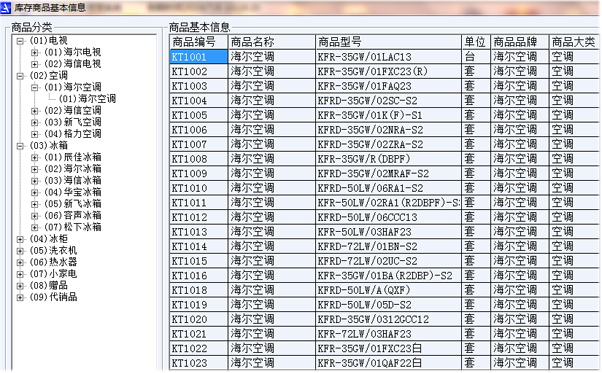This screenshot has width=602, height=373.
Task: Click the app icon in the title bar
Action: 5,7
